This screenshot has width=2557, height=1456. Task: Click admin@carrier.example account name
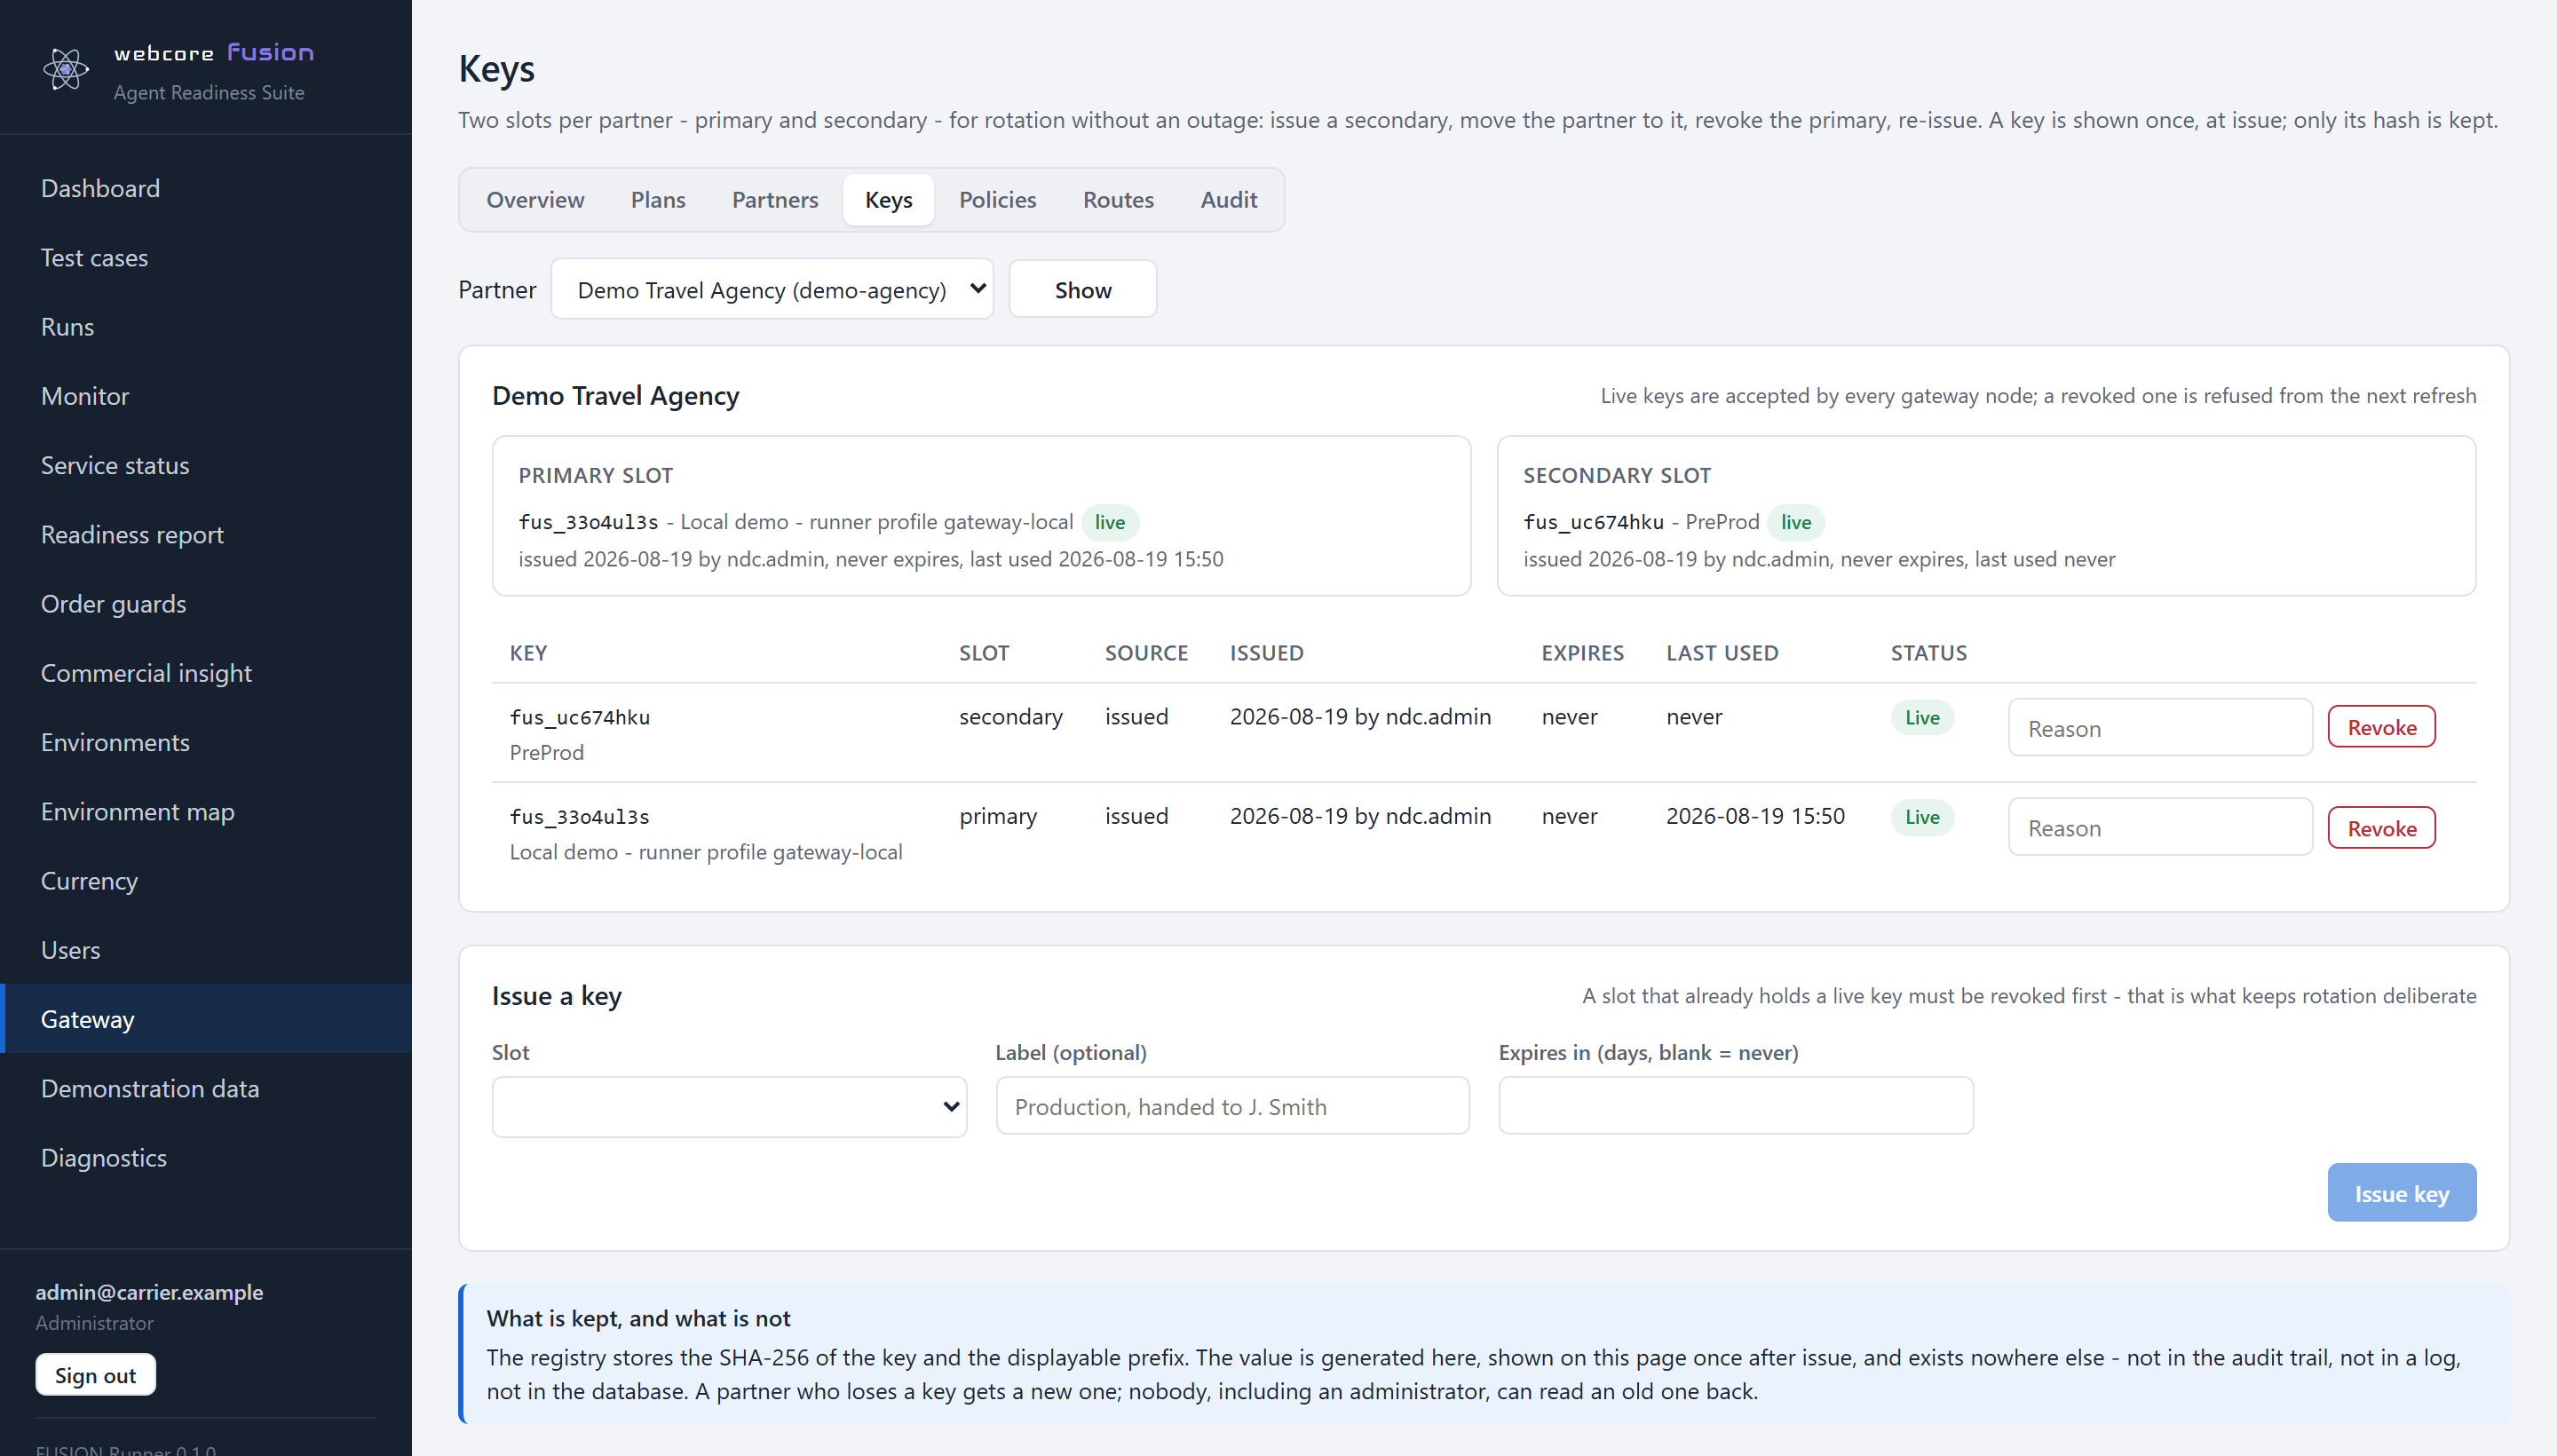[x=149, y=1292]
